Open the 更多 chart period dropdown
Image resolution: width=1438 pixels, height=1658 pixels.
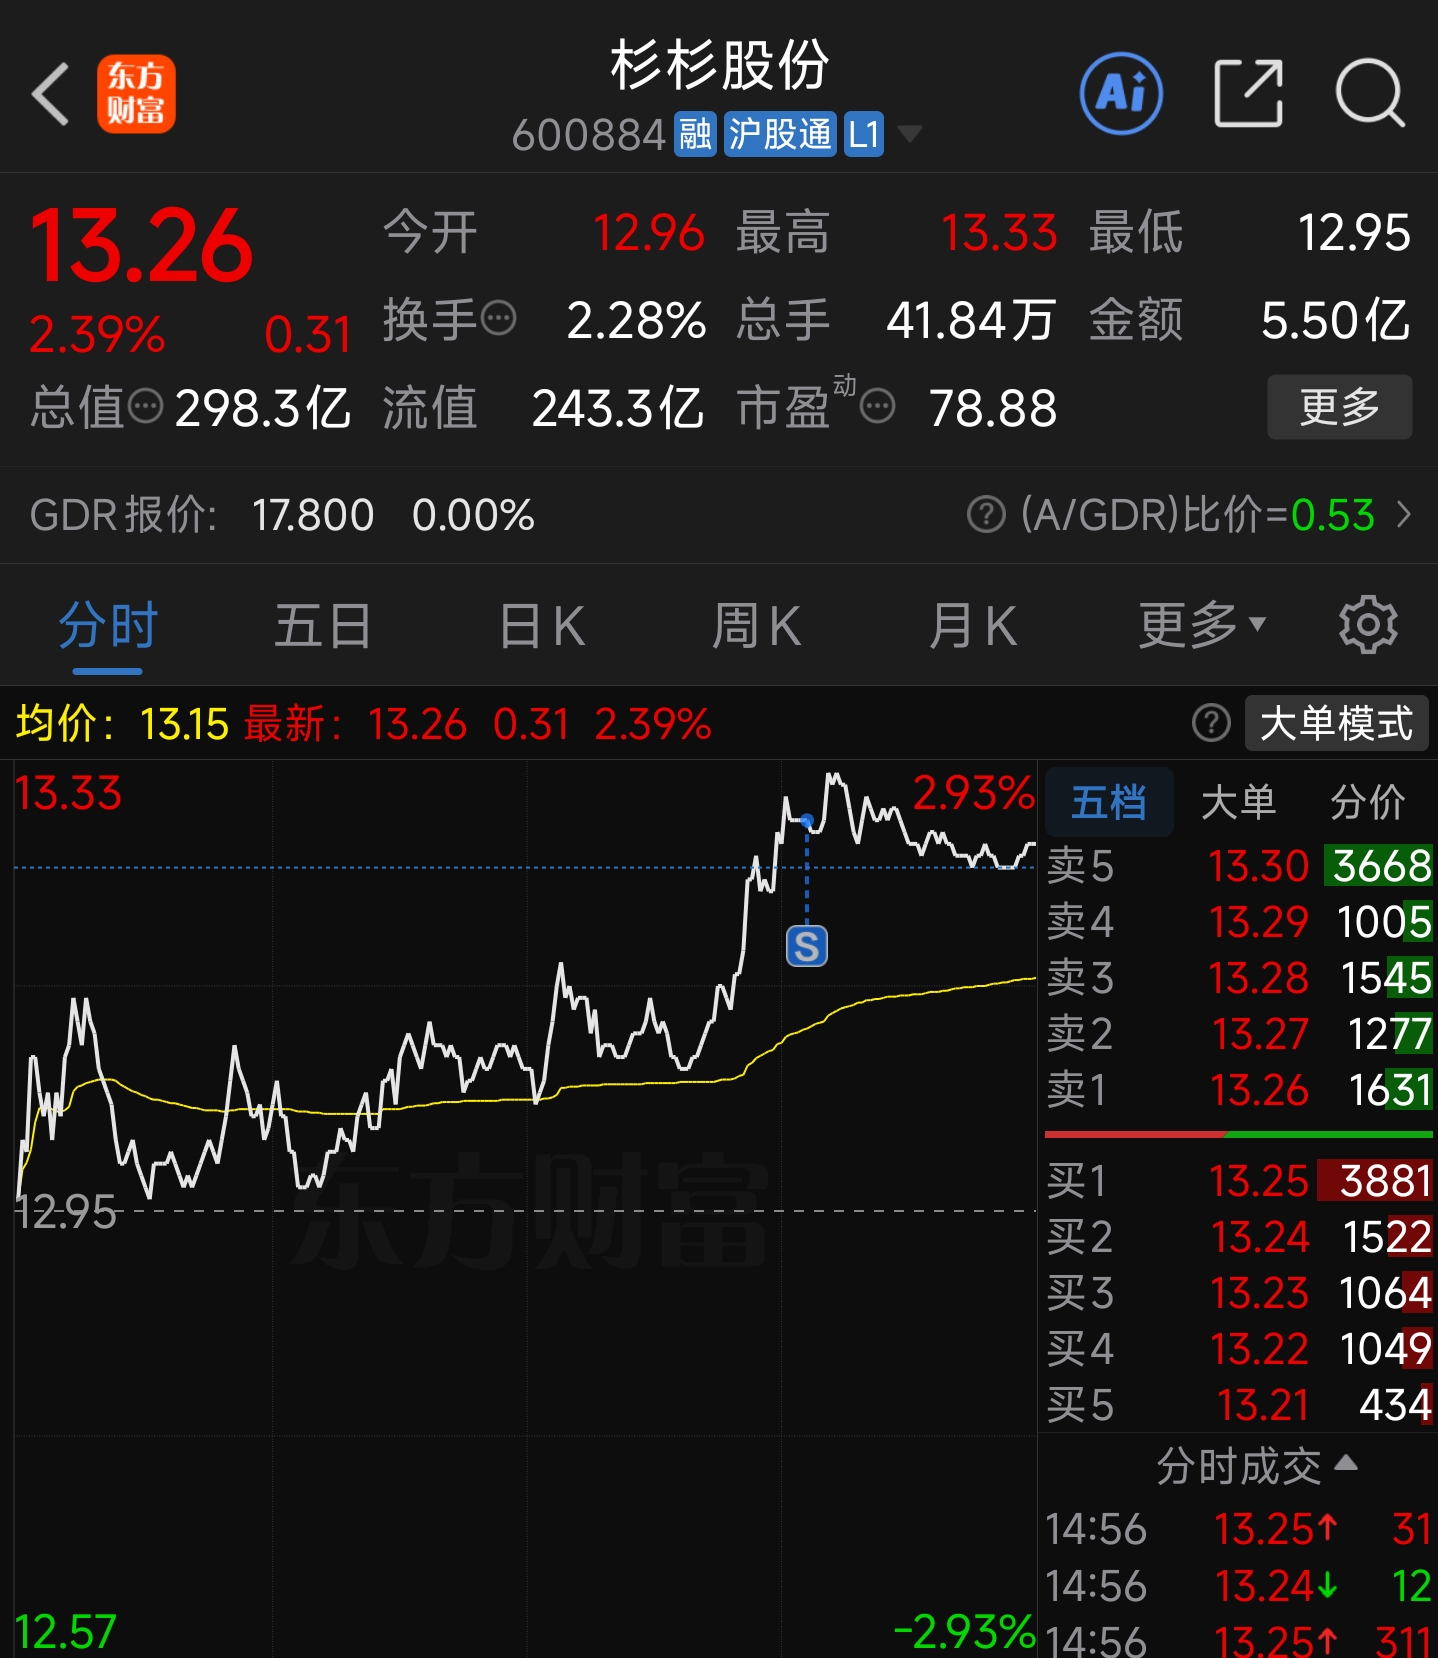tap(1203, 626)
